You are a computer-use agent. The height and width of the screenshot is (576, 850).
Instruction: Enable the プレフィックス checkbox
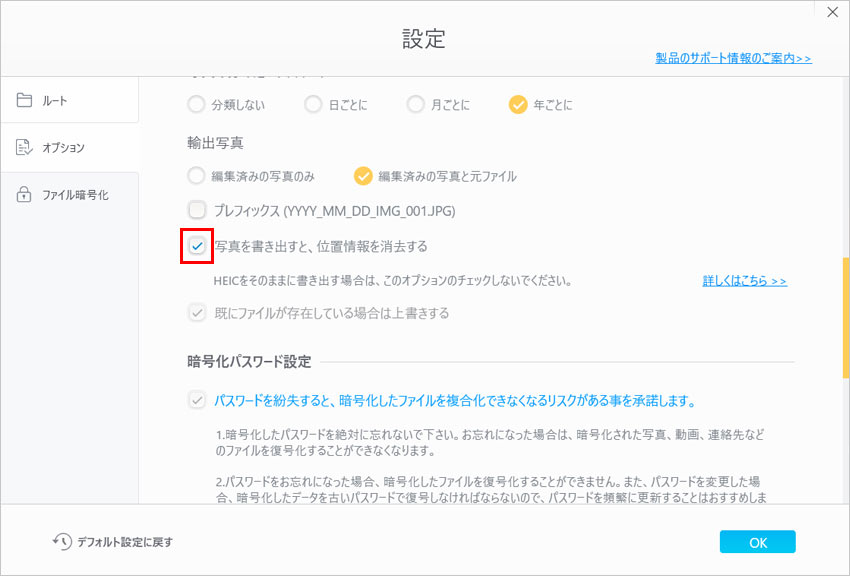click(x=196, y=210)
